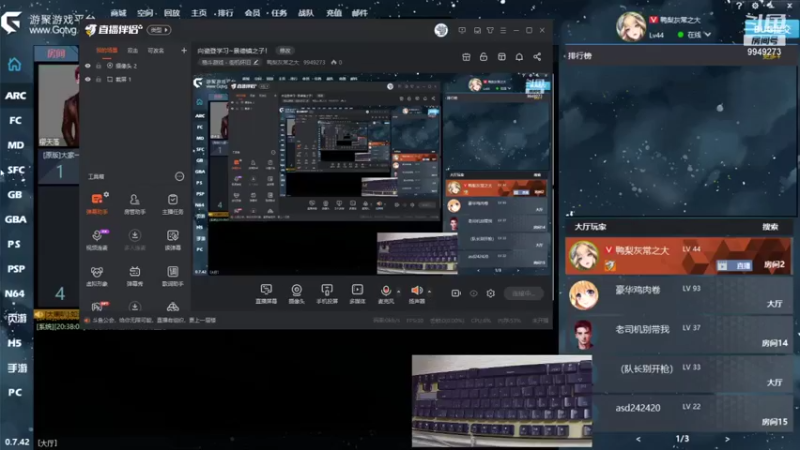Open the 主播任务 tool
800x450 pixels.
(x=172, y=204)
